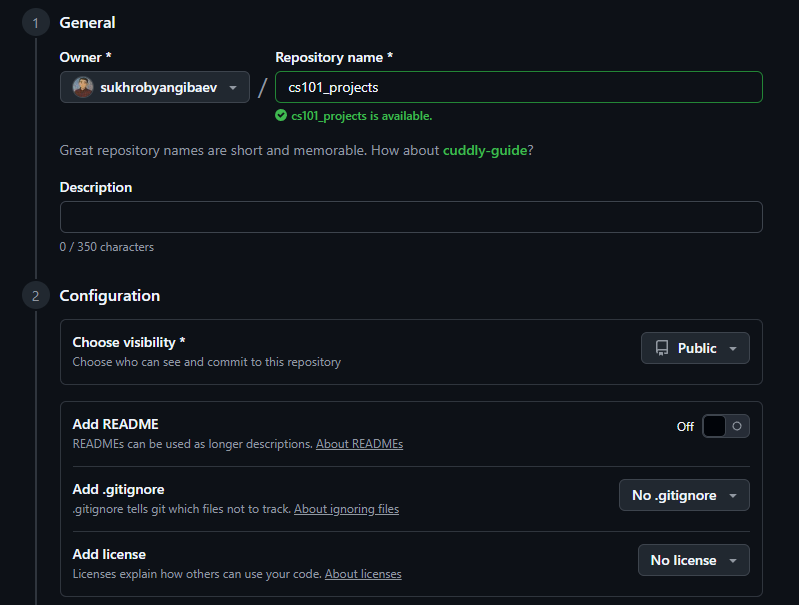Click the step 1 circle badge
The height and width of the screenshot is (605, 799).
tap(35, 23)
